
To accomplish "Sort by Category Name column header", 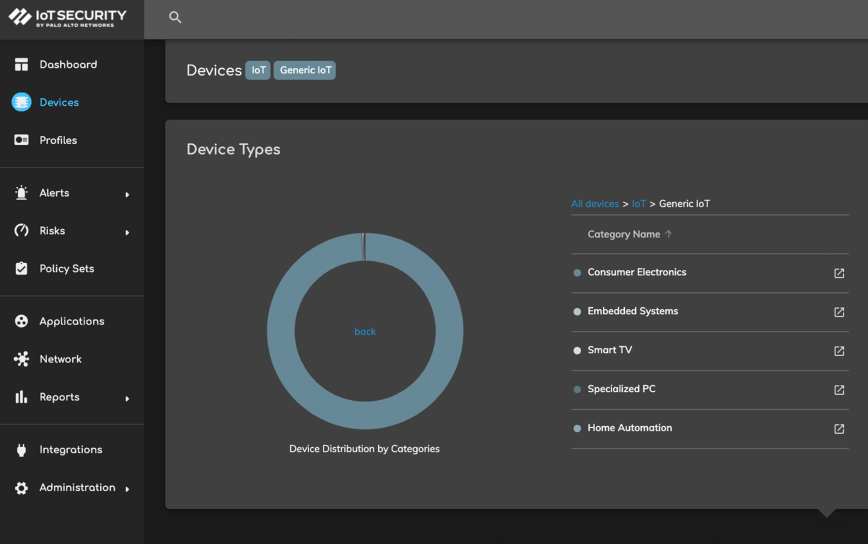I will pyautogui.click(x=624, y=234).
